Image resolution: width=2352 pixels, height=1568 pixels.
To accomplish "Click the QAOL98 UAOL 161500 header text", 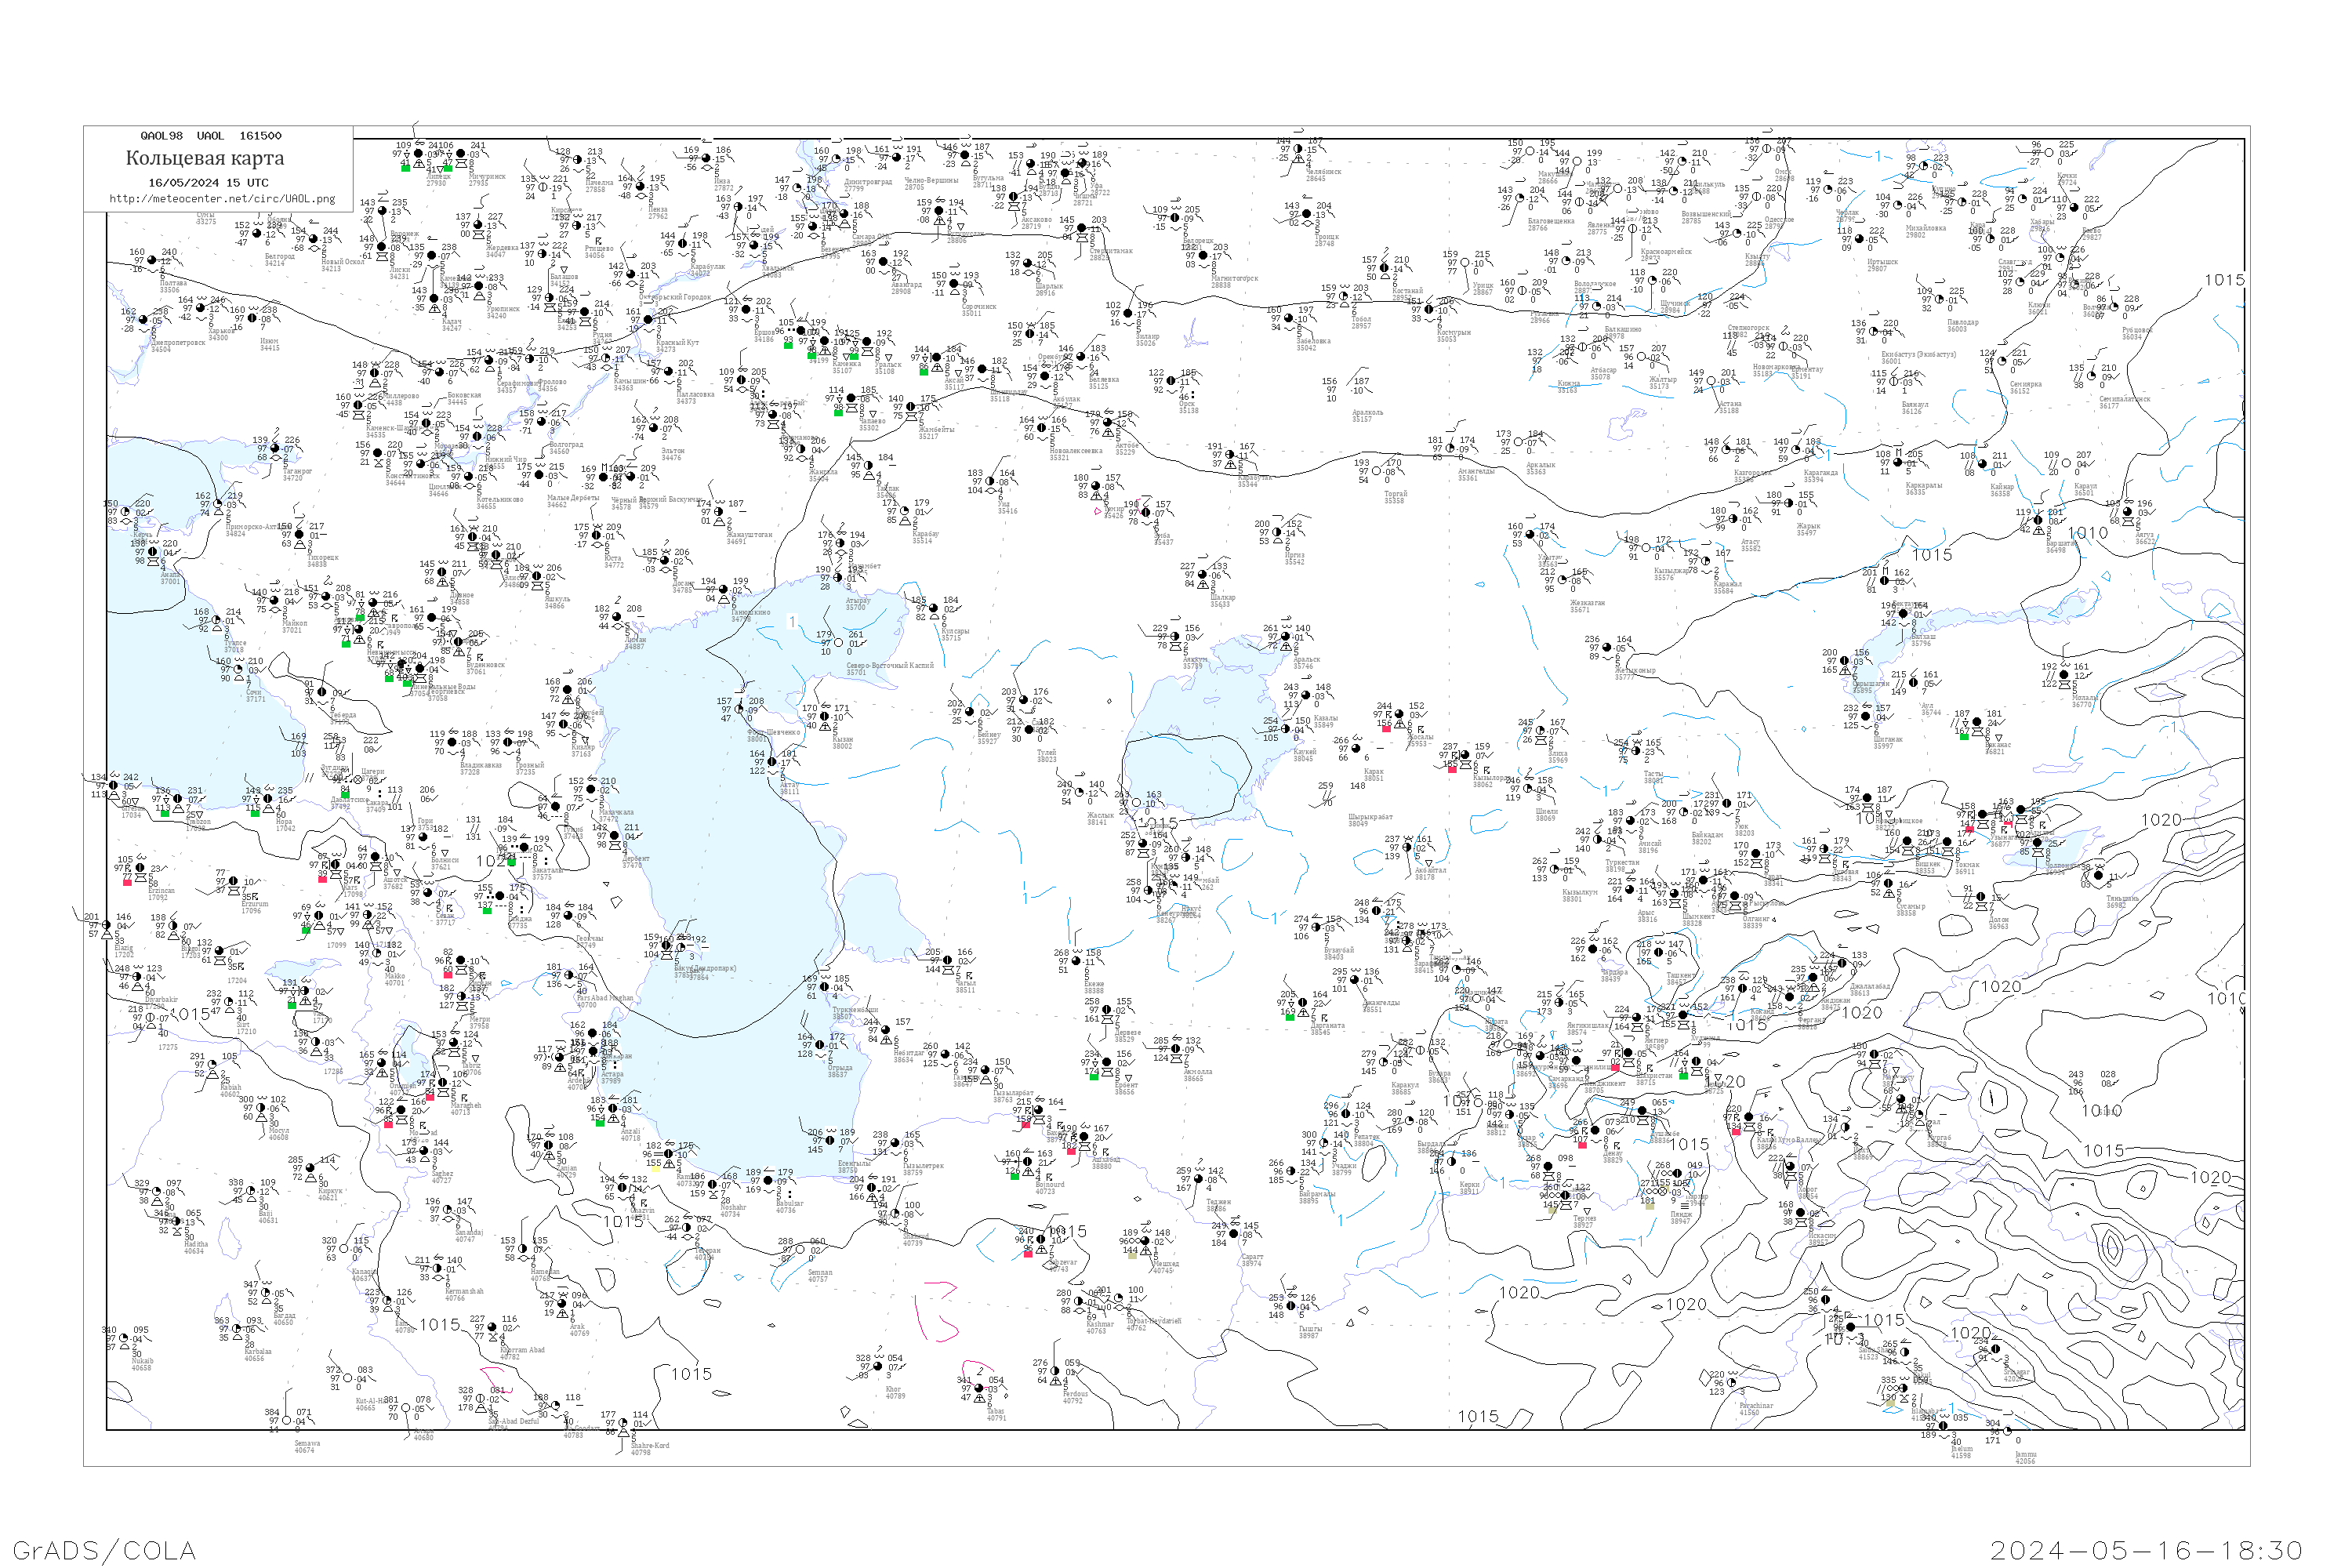I will (211, 136).
